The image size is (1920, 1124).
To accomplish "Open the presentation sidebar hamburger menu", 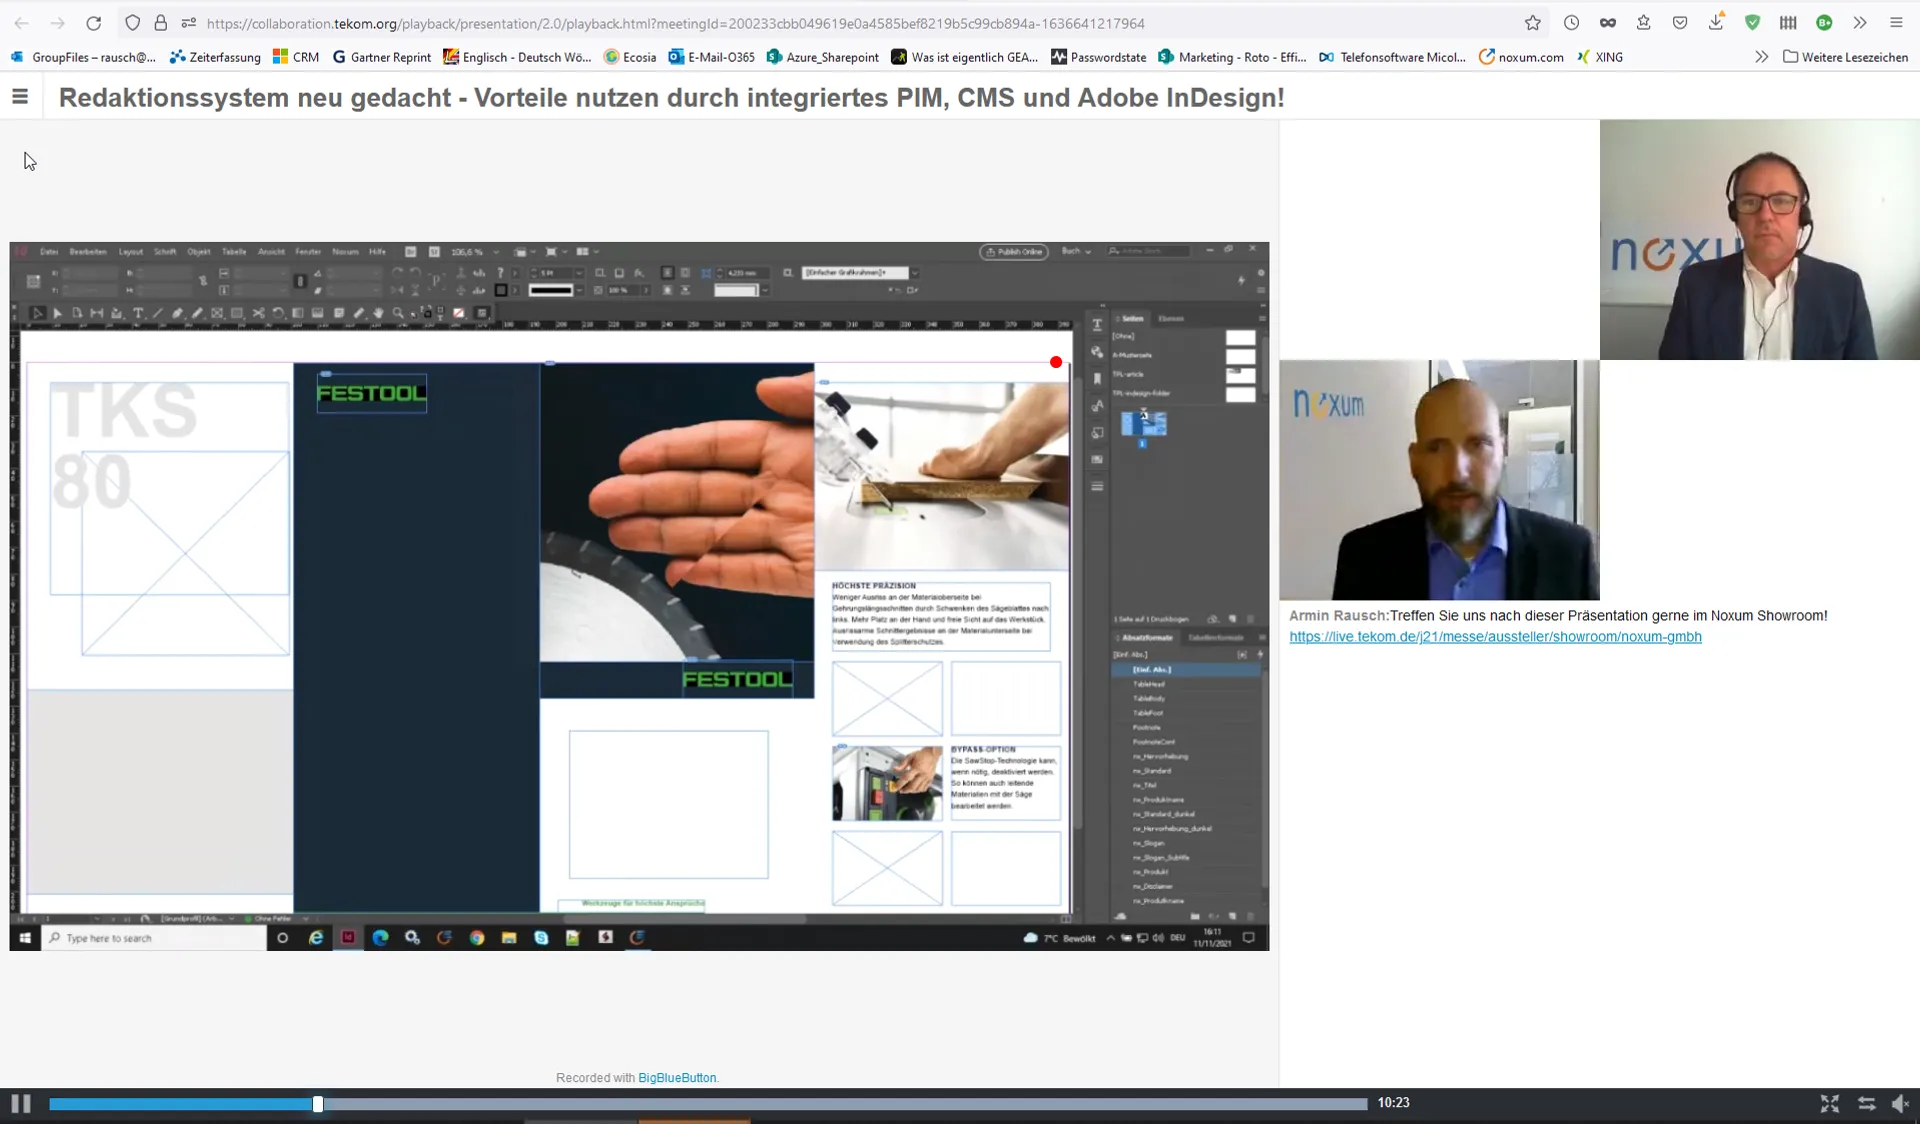I will 20,97.
